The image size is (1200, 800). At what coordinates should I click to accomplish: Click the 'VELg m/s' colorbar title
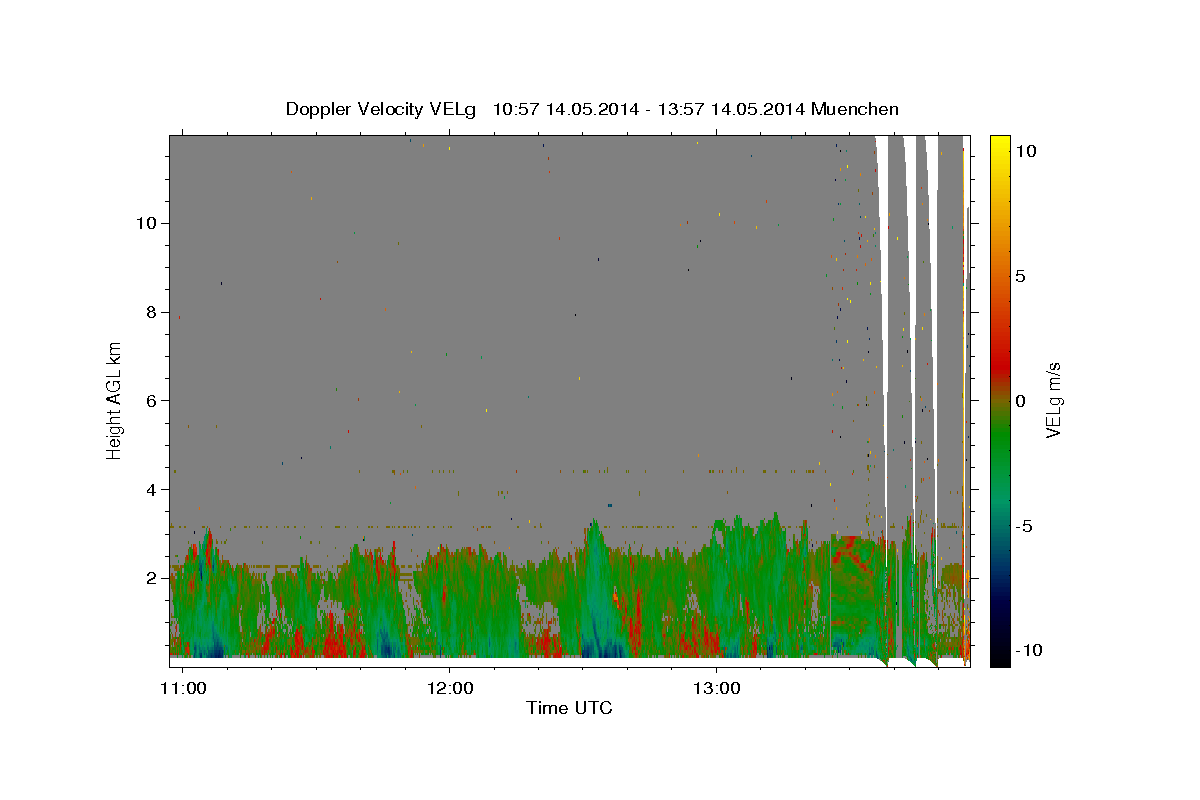(1053, 400)
